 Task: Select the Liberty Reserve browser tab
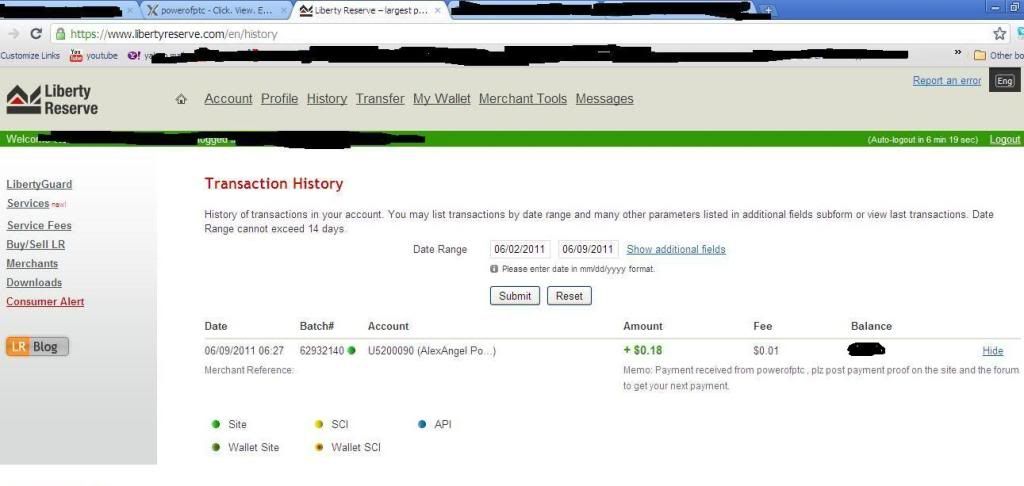[369, 11]
